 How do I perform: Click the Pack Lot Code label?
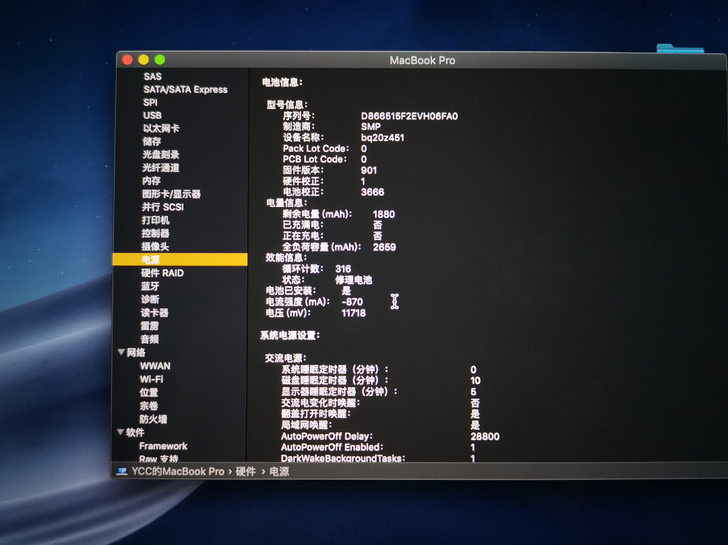coord(316,149)
